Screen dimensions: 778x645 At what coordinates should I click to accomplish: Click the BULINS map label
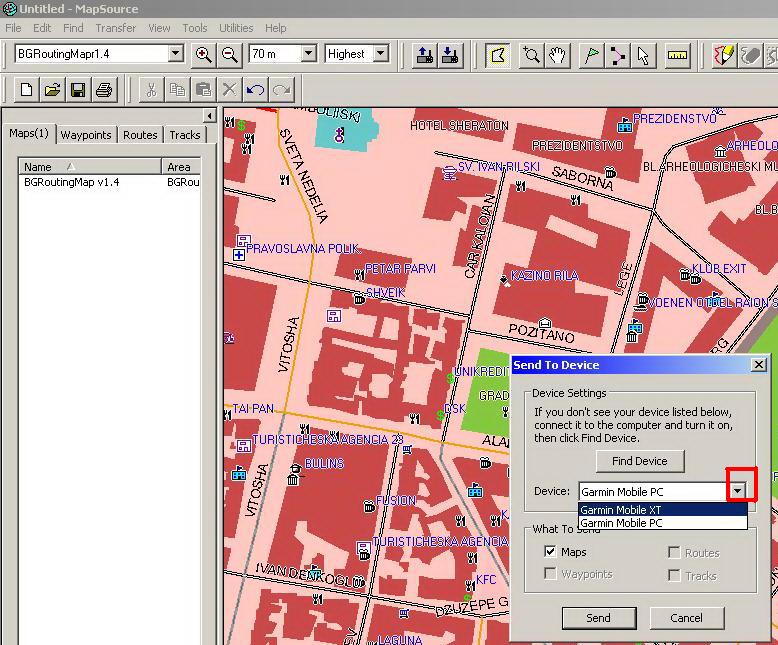coord(324,463)
